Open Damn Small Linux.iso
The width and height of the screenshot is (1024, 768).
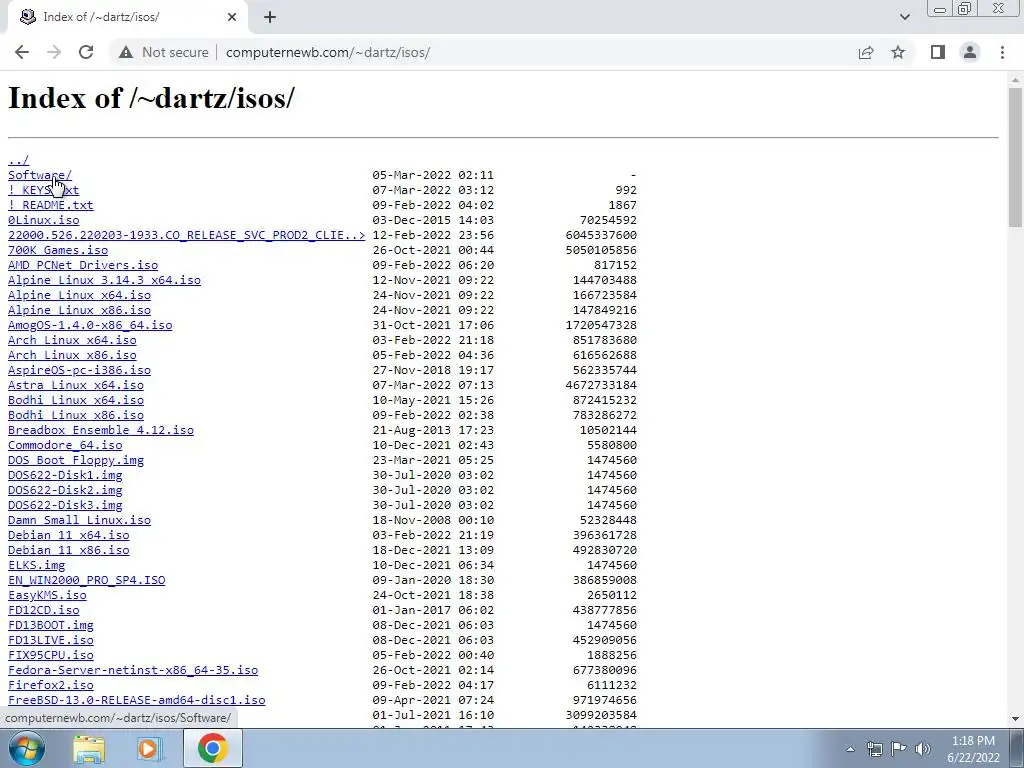pos(79,520)
